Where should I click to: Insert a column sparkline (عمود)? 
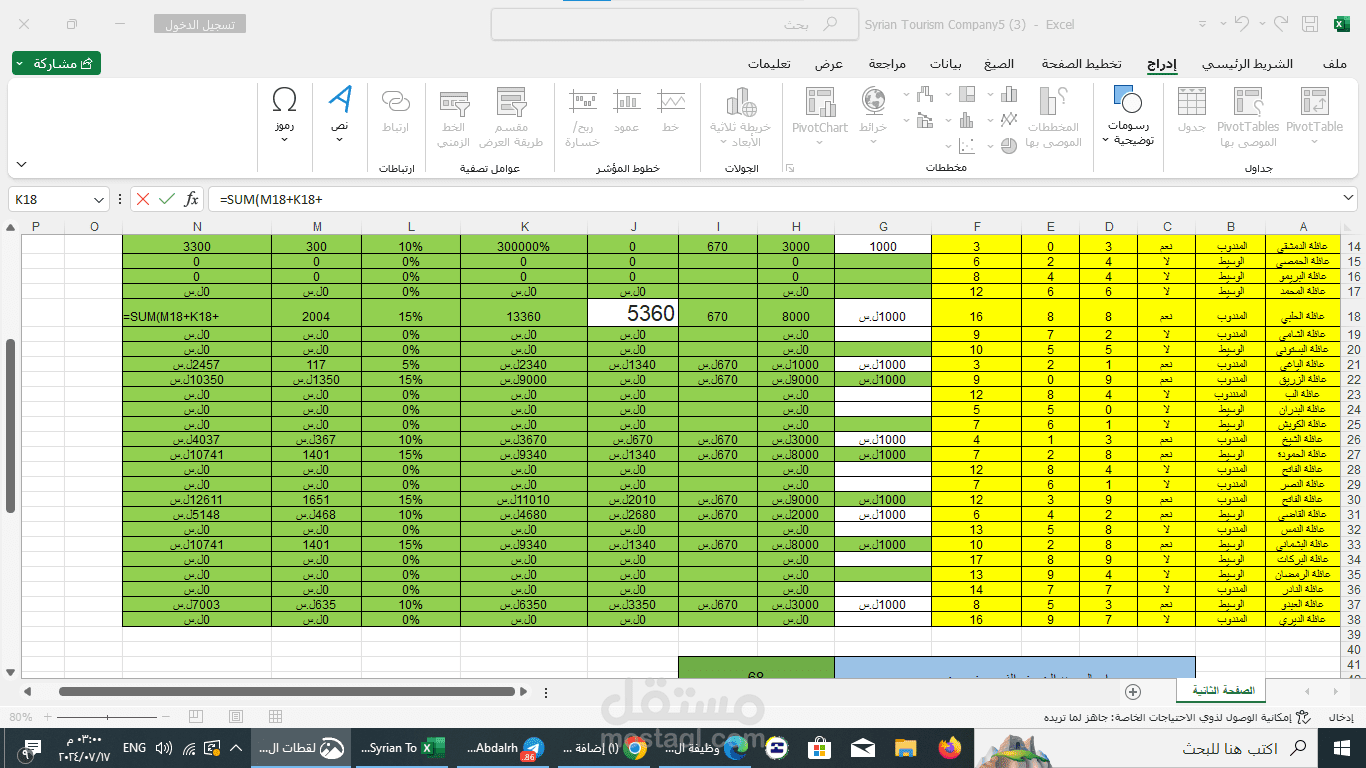tap(627, 111)
